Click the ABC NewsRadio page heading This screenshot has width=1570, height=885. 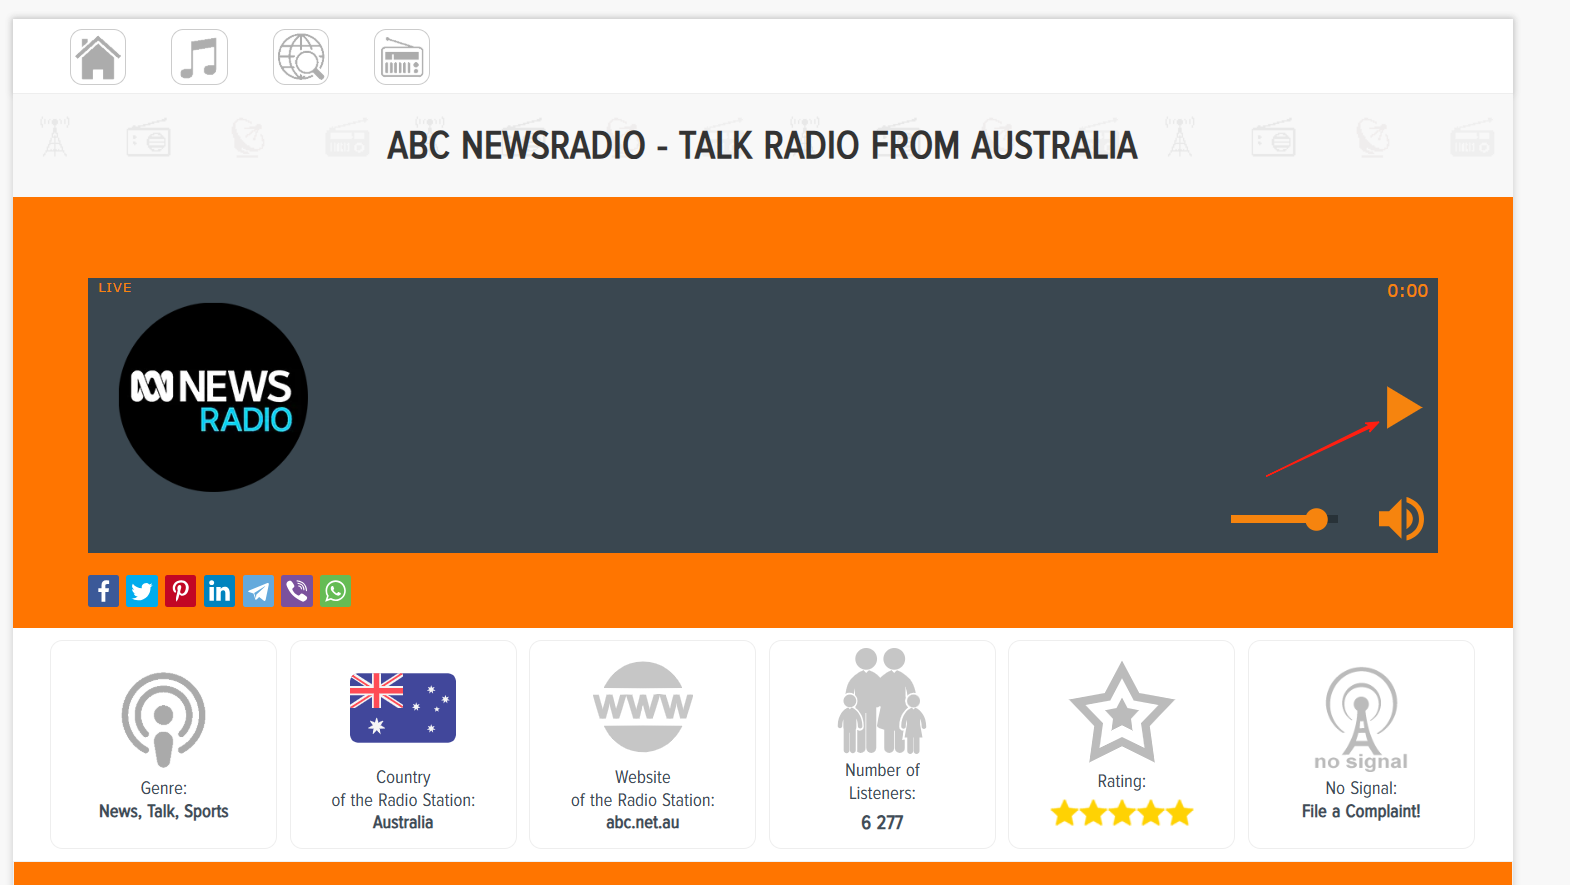click(762, 146)
